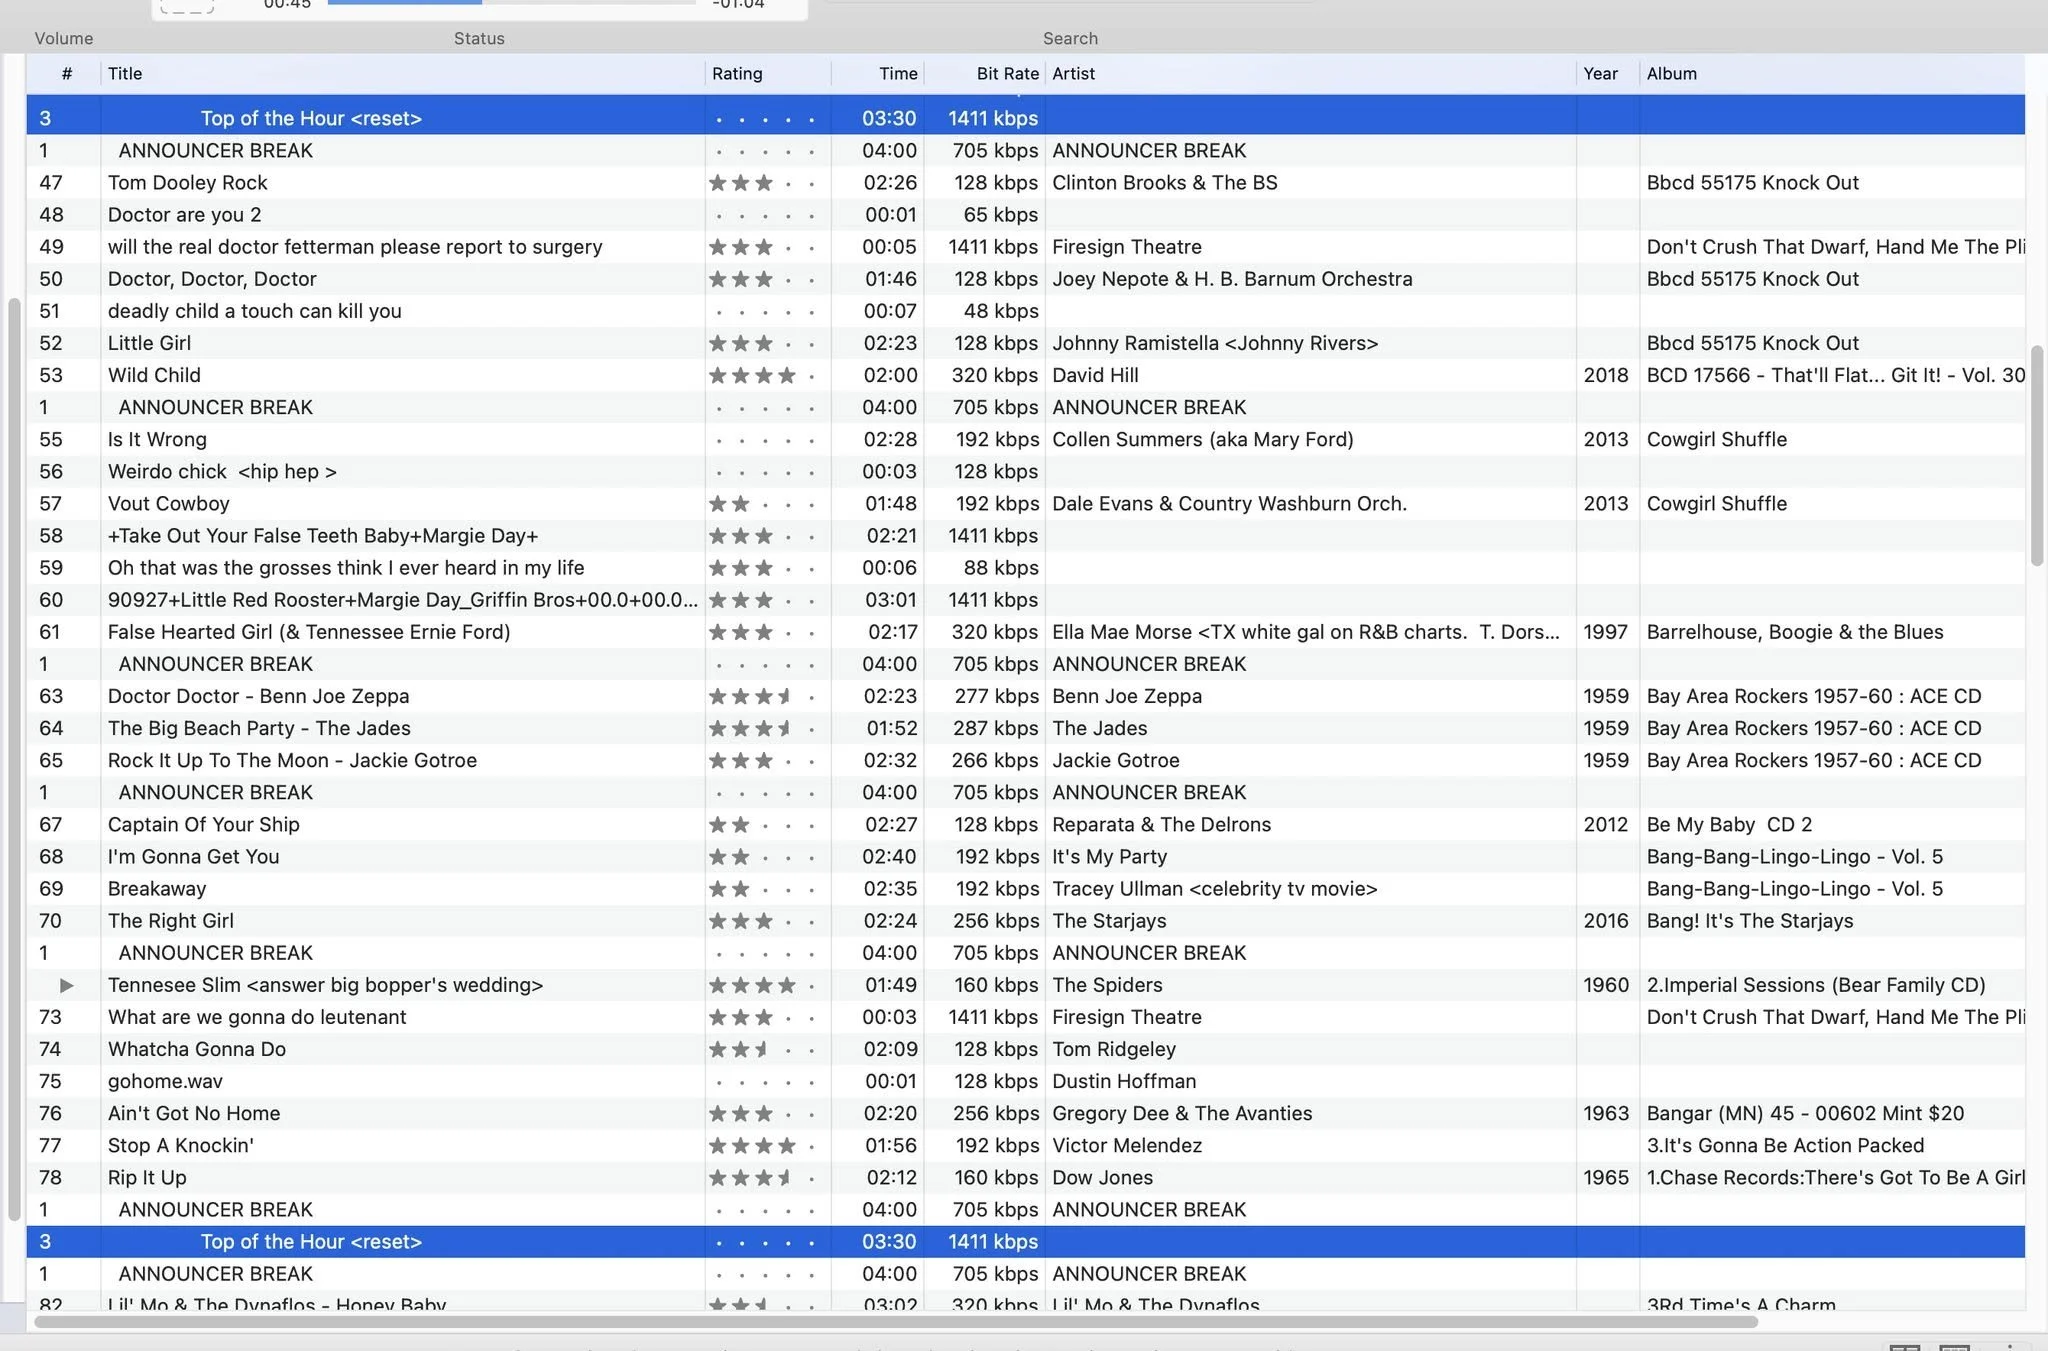Viewport: 2048px width, 1351px height.
Task: Click Vout Cowboy two-star rating
Action: click(x=764, y=504)
